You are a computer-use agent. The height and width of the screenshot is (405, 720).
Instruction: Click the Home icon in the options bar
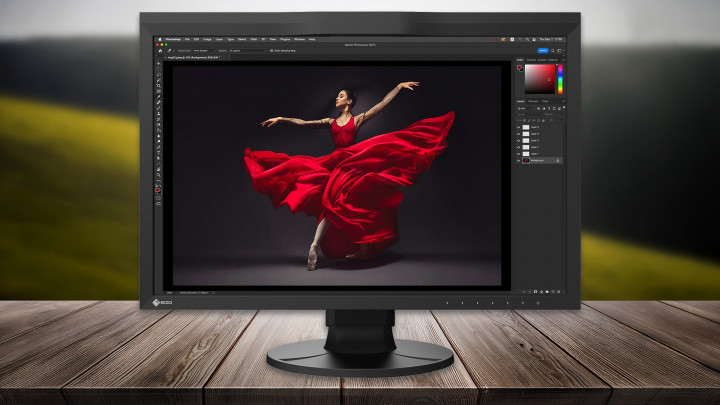tap(160, 51)
